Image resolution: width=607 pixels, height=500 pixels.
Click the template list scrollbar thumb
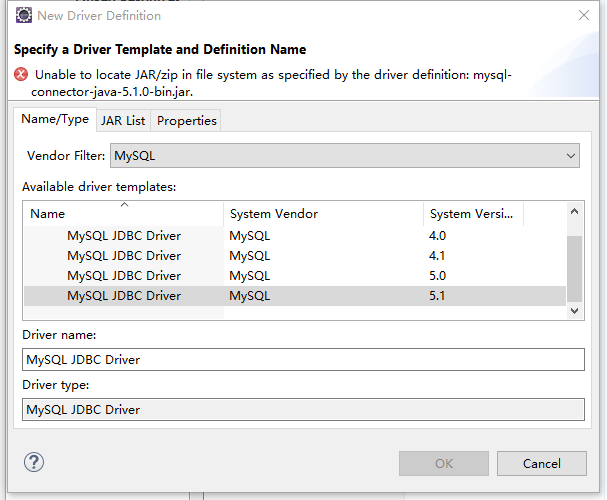[574, 269]
